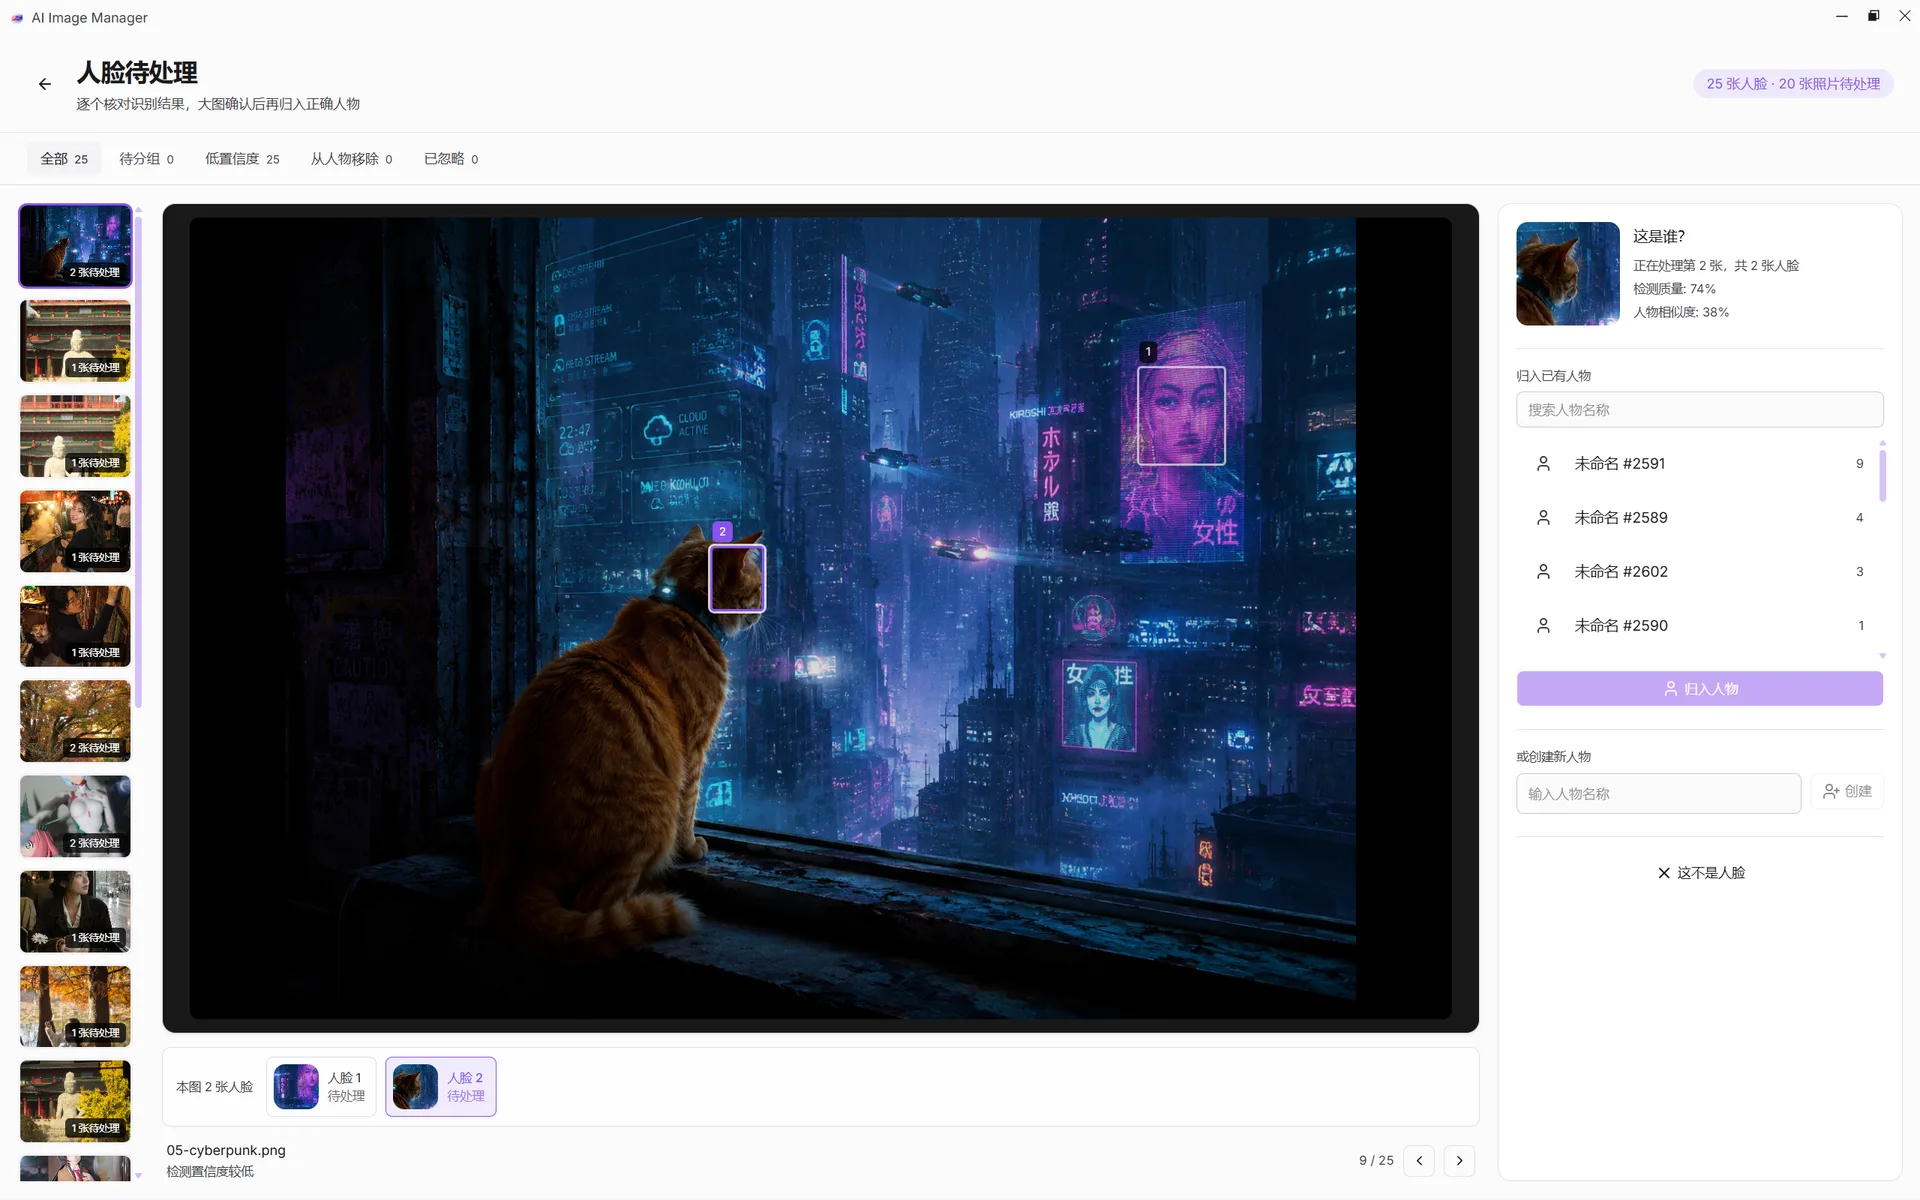This screenshot has height=1200, width=1920.
Task: Open tenth thumbnail statue by red pavilion
Action: click(x=75, y=1101)
